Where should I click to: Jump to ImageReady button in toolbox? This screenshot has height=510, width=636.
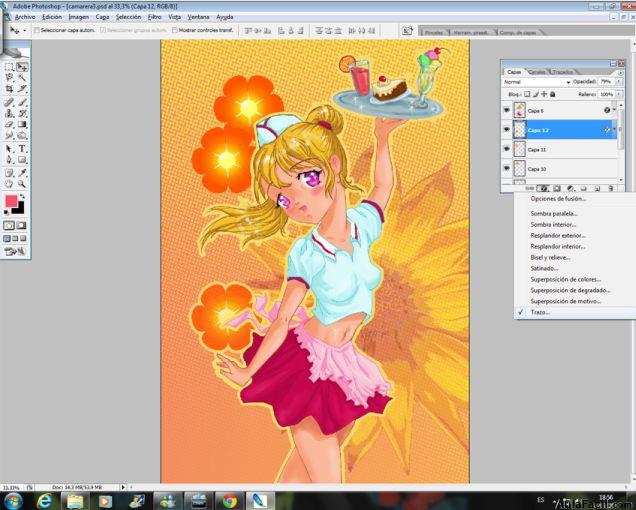point(15,252)
